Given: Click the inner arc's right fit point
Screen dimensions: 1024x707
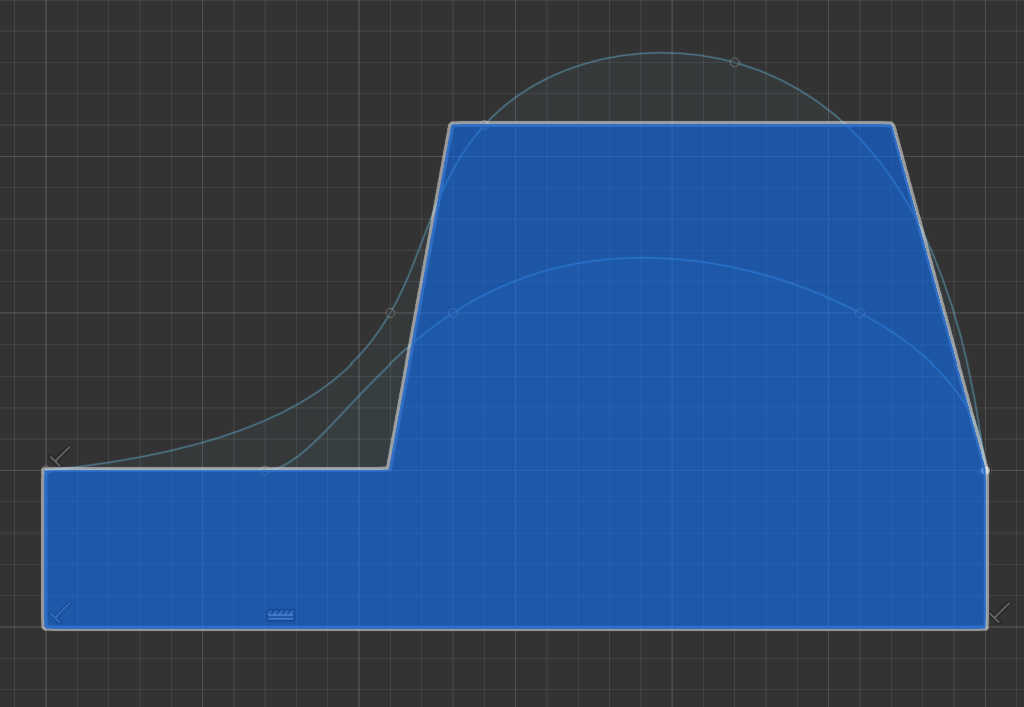Looking at the screenshot, I should pyautogui.click(x=859, y=313).
